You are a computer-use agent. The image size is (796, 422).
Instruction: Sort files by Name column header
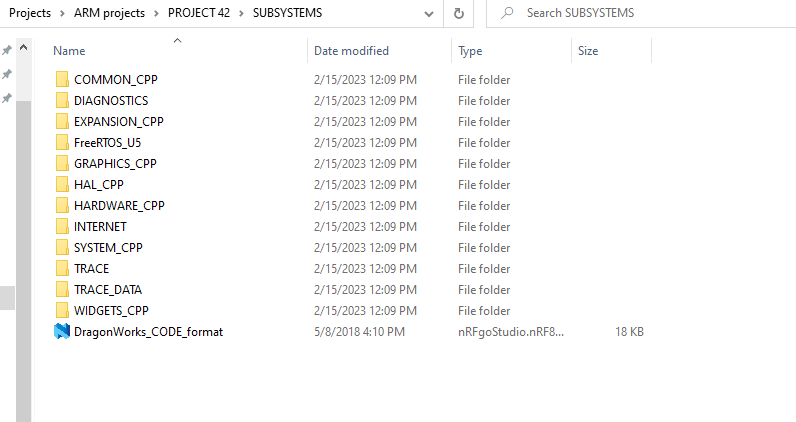click(x=69, y=51)
